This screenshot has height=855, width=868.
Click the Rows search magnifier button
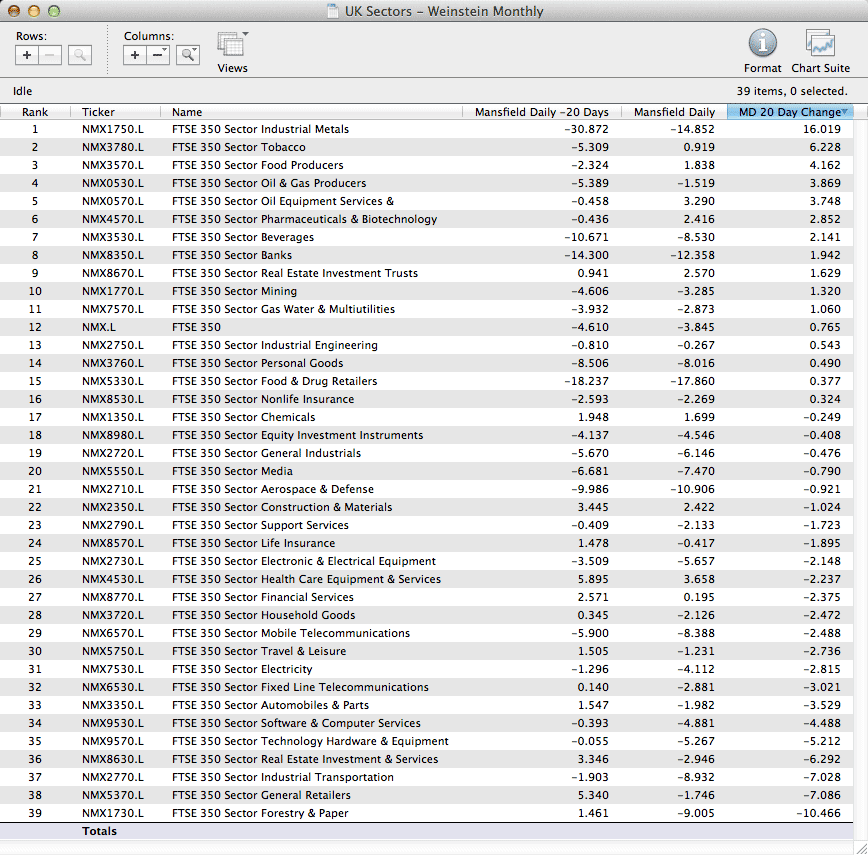coord(80,55)
